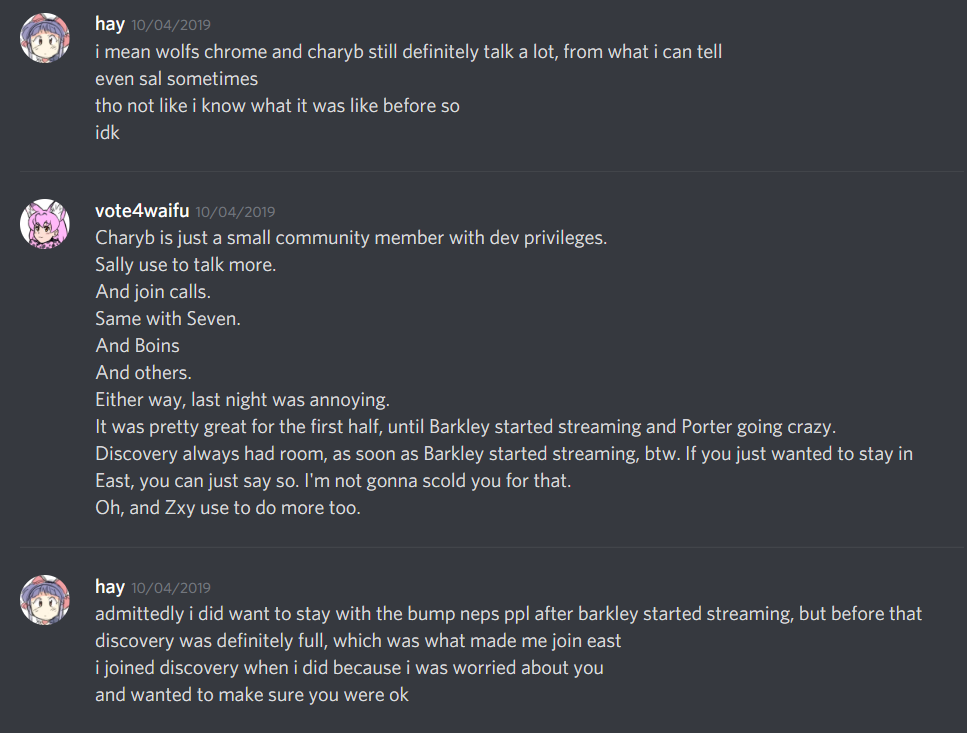Click 'Either way, last night was annoying.' line

pyautogui.click(x=242, y=400)
